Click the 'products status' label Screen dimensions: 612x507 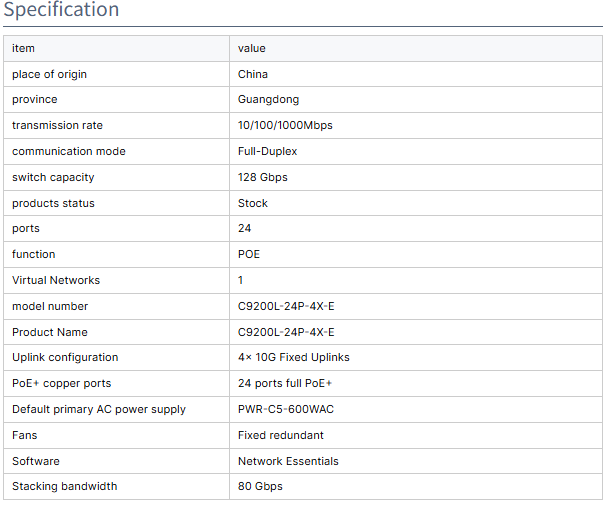coord(53,203)
